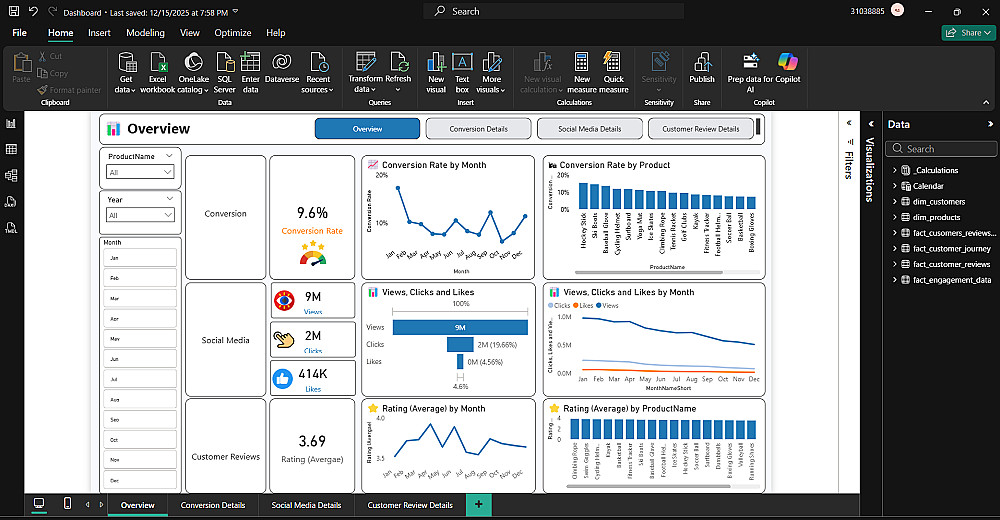Open Recent sources list
The image size is (1000, 520).
coord(318,73)
